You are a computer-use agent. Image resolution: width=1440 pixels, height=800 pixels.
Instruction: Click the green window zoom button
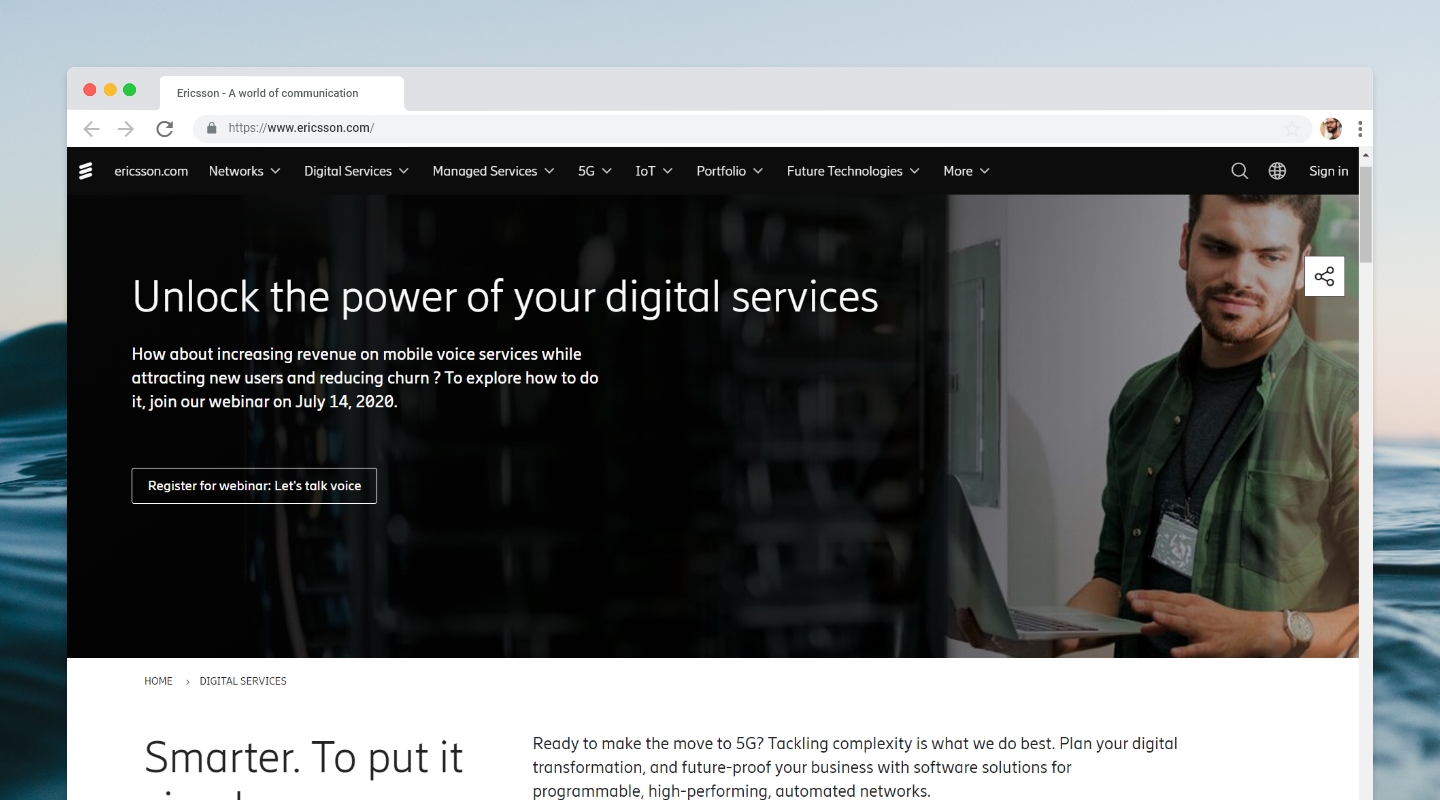point(129,90)
